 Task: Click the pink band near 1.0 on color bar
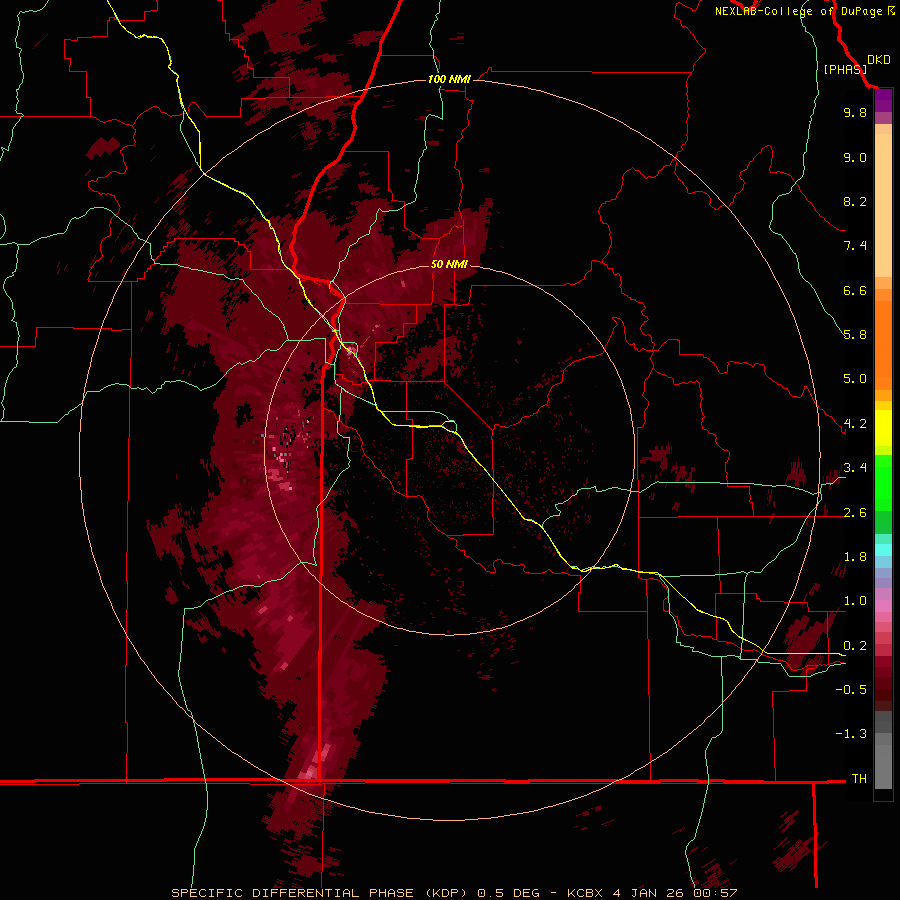883,606
